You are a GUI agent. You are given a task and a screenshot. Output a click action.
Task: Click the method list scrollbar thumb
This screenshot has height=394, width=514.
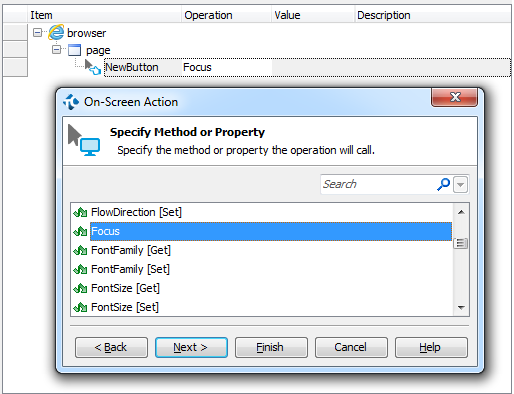coord(461,243)
